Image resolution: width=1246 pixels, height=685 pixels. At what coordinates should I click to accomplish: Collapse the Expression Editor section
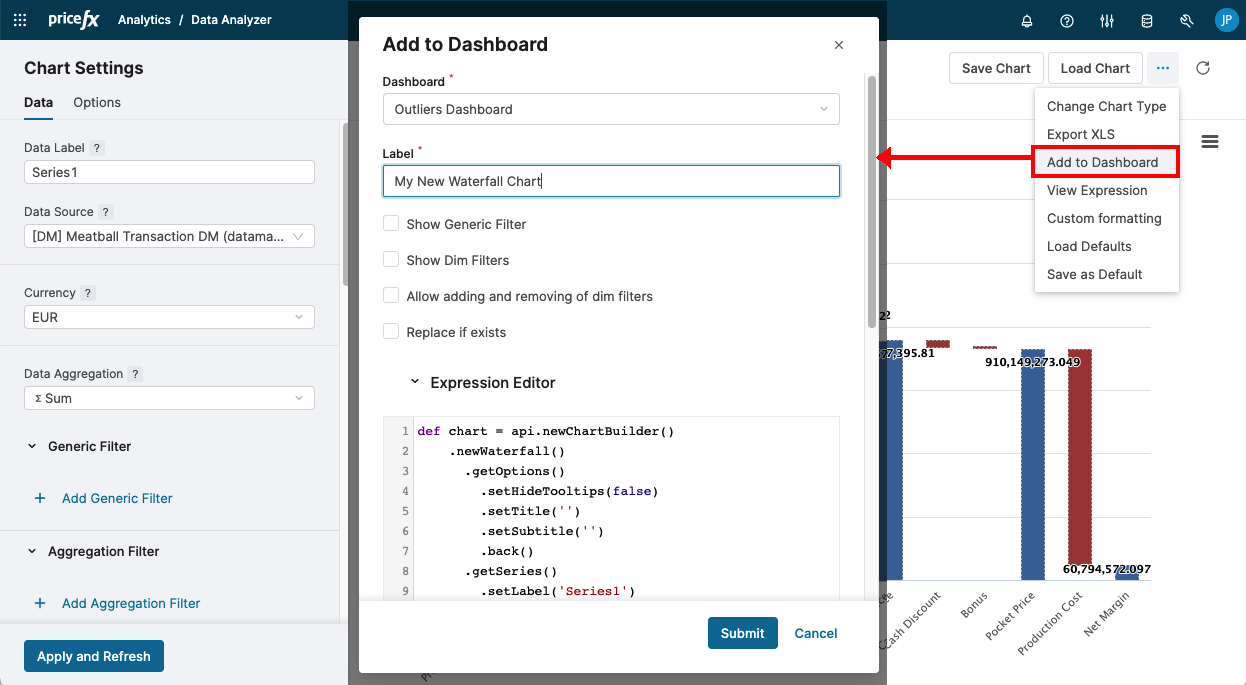point(415,382)
